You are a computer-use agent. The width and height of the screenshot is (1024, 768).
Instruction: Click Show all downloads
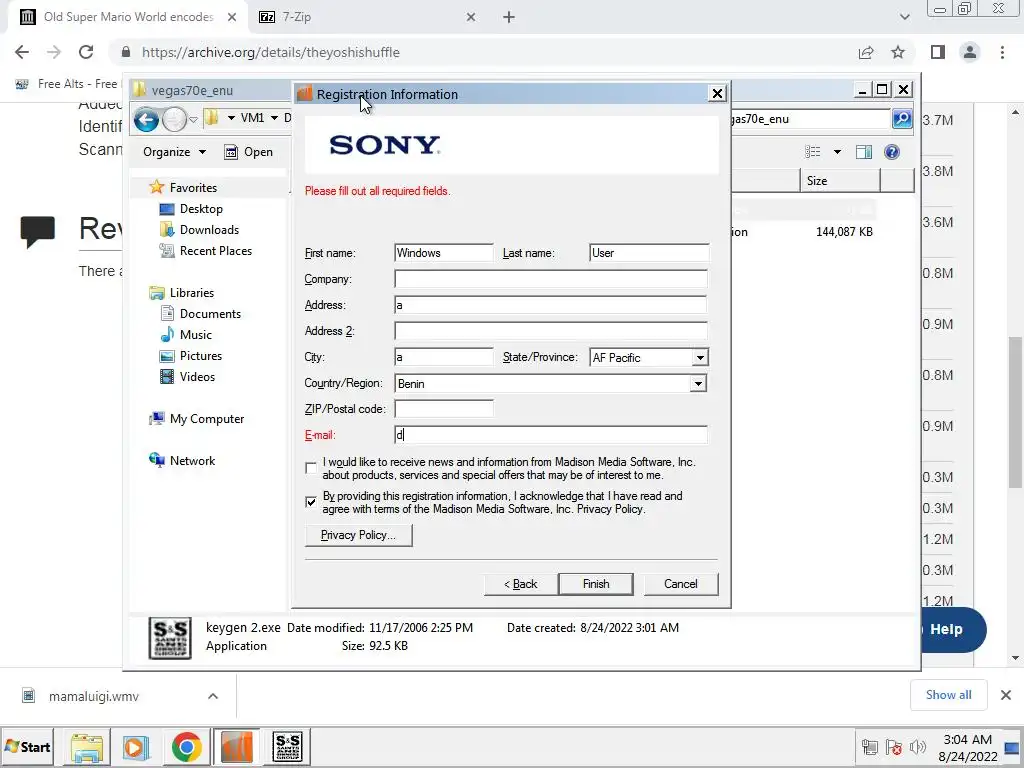[948, 696]
